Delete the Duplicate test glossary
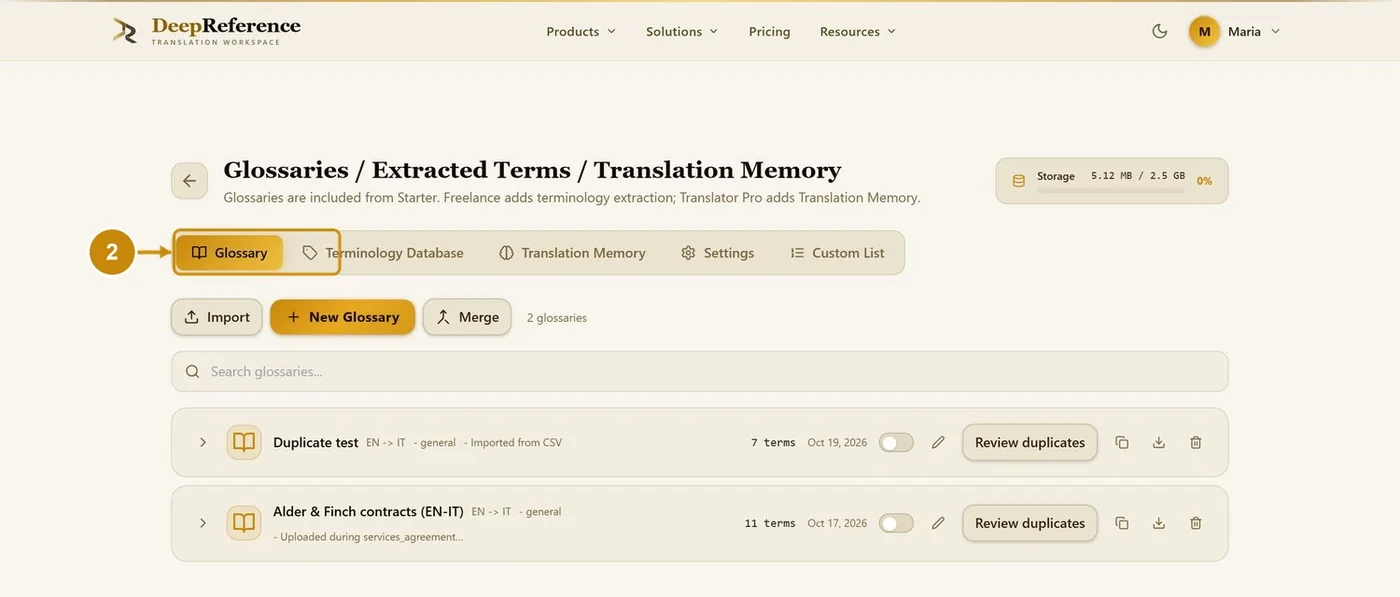1400x597 pixels. point(1196,442)
